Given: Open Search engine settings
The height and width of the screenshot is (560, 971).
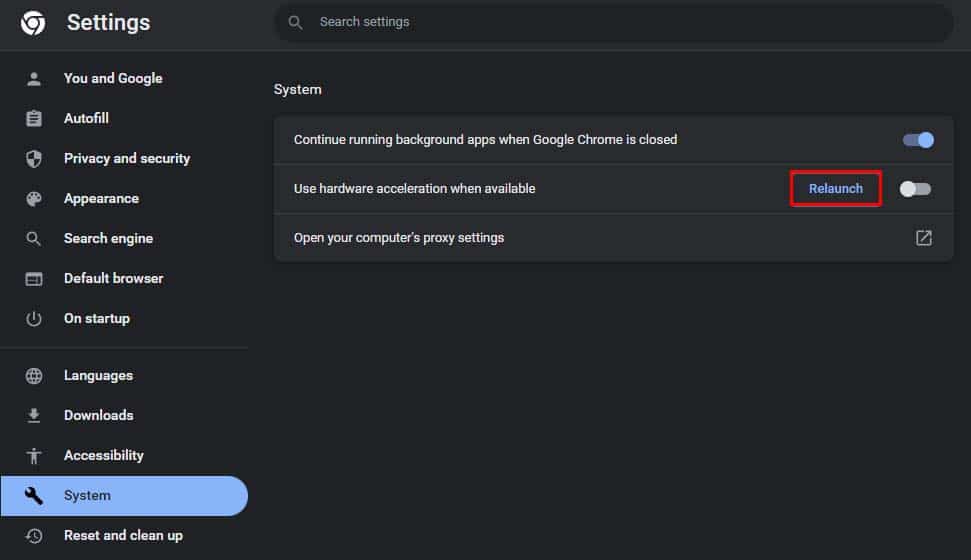Looking at the screenshot, I should click(x=108, y=238).
